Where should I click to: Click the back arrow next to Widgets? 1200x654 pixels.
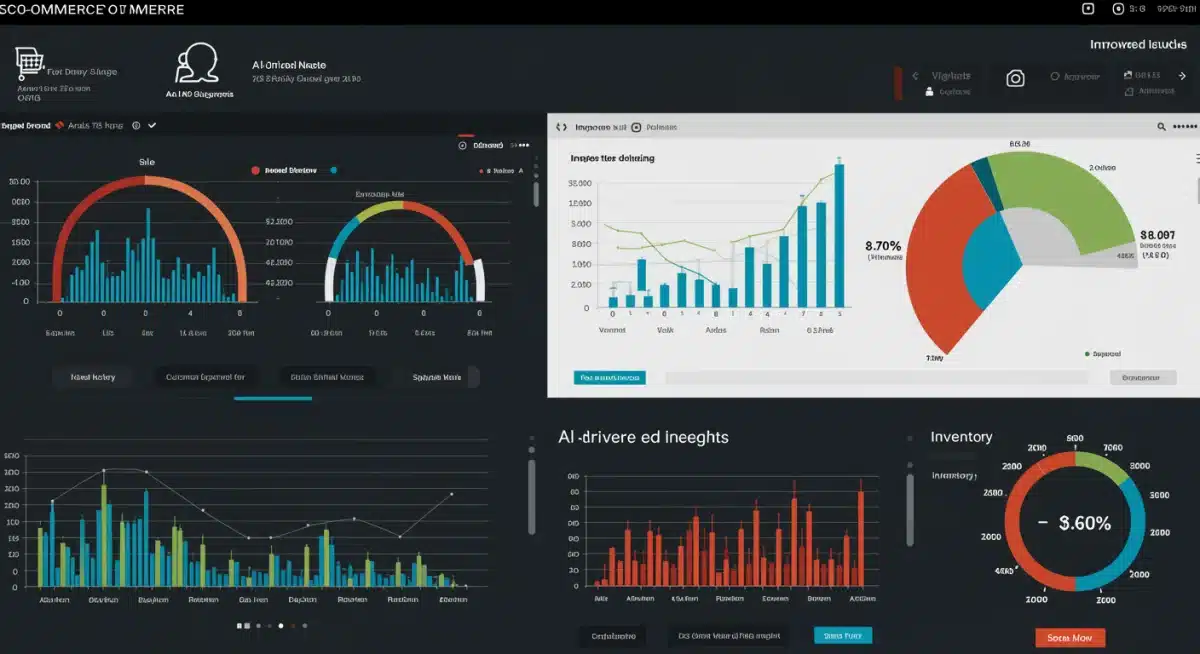click(x=915, y=74)
